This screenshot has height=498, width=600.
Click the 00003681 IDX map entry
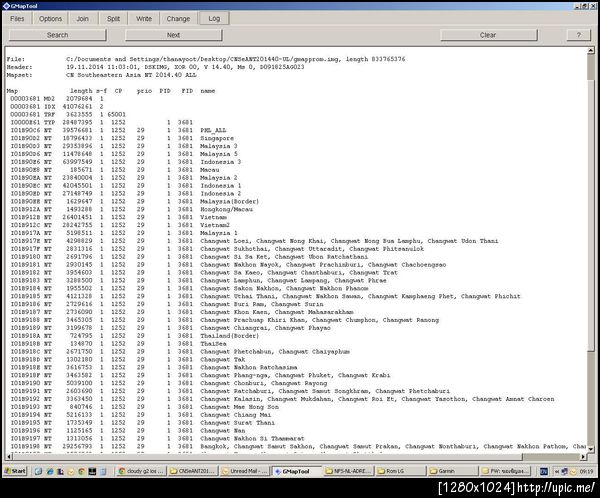pyautogui.click(x=57, y=106)
